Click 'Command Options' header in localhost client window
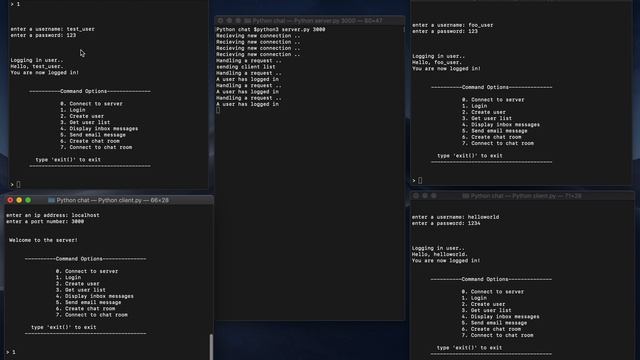 (x=80, y=259)
